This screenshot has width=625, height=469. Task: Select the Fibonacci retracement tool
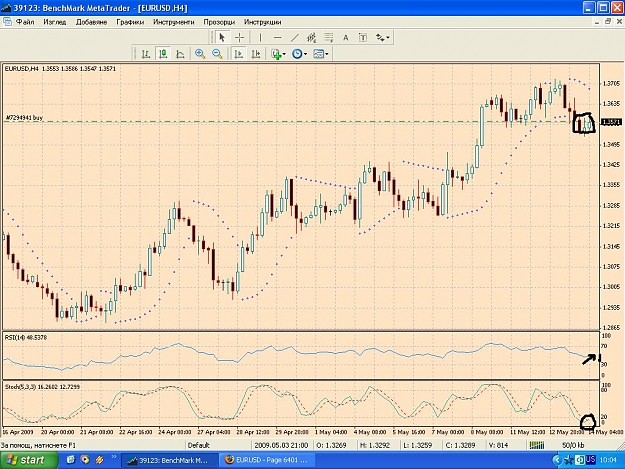click(x=329, y=38)
